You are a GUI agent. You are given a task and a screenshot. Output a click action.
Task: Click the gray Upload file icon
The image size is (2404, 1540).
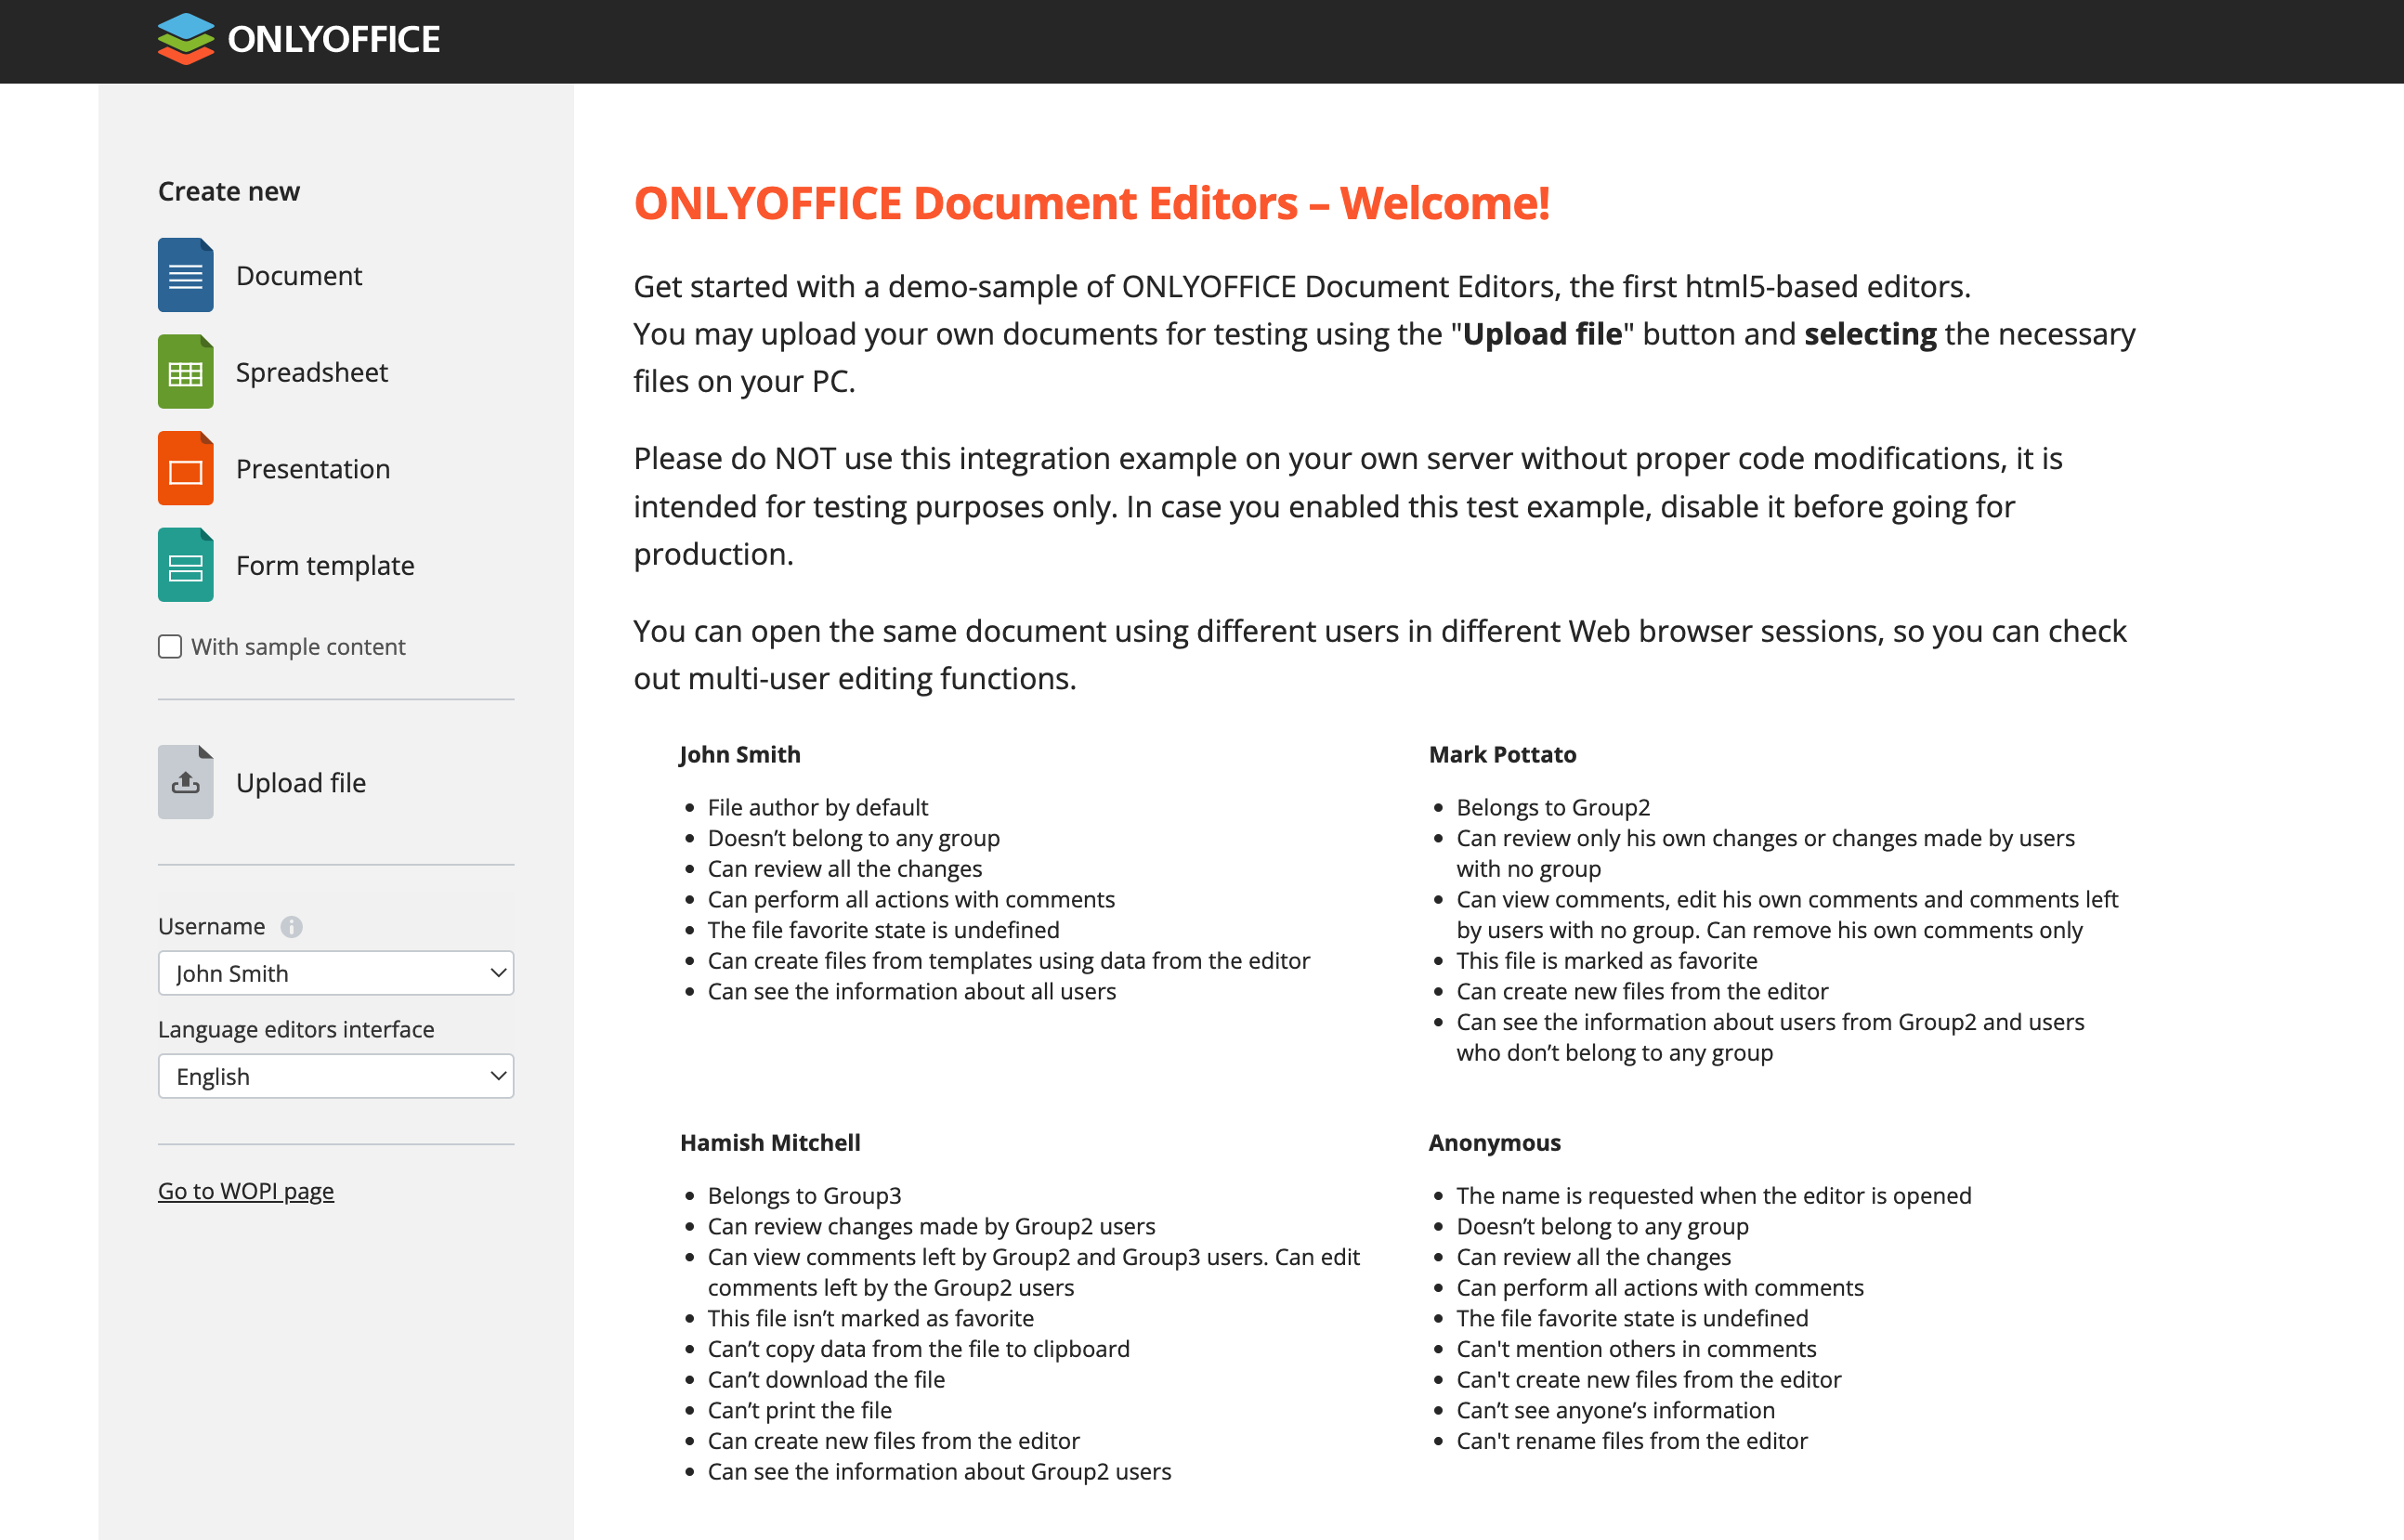point(185,782)
